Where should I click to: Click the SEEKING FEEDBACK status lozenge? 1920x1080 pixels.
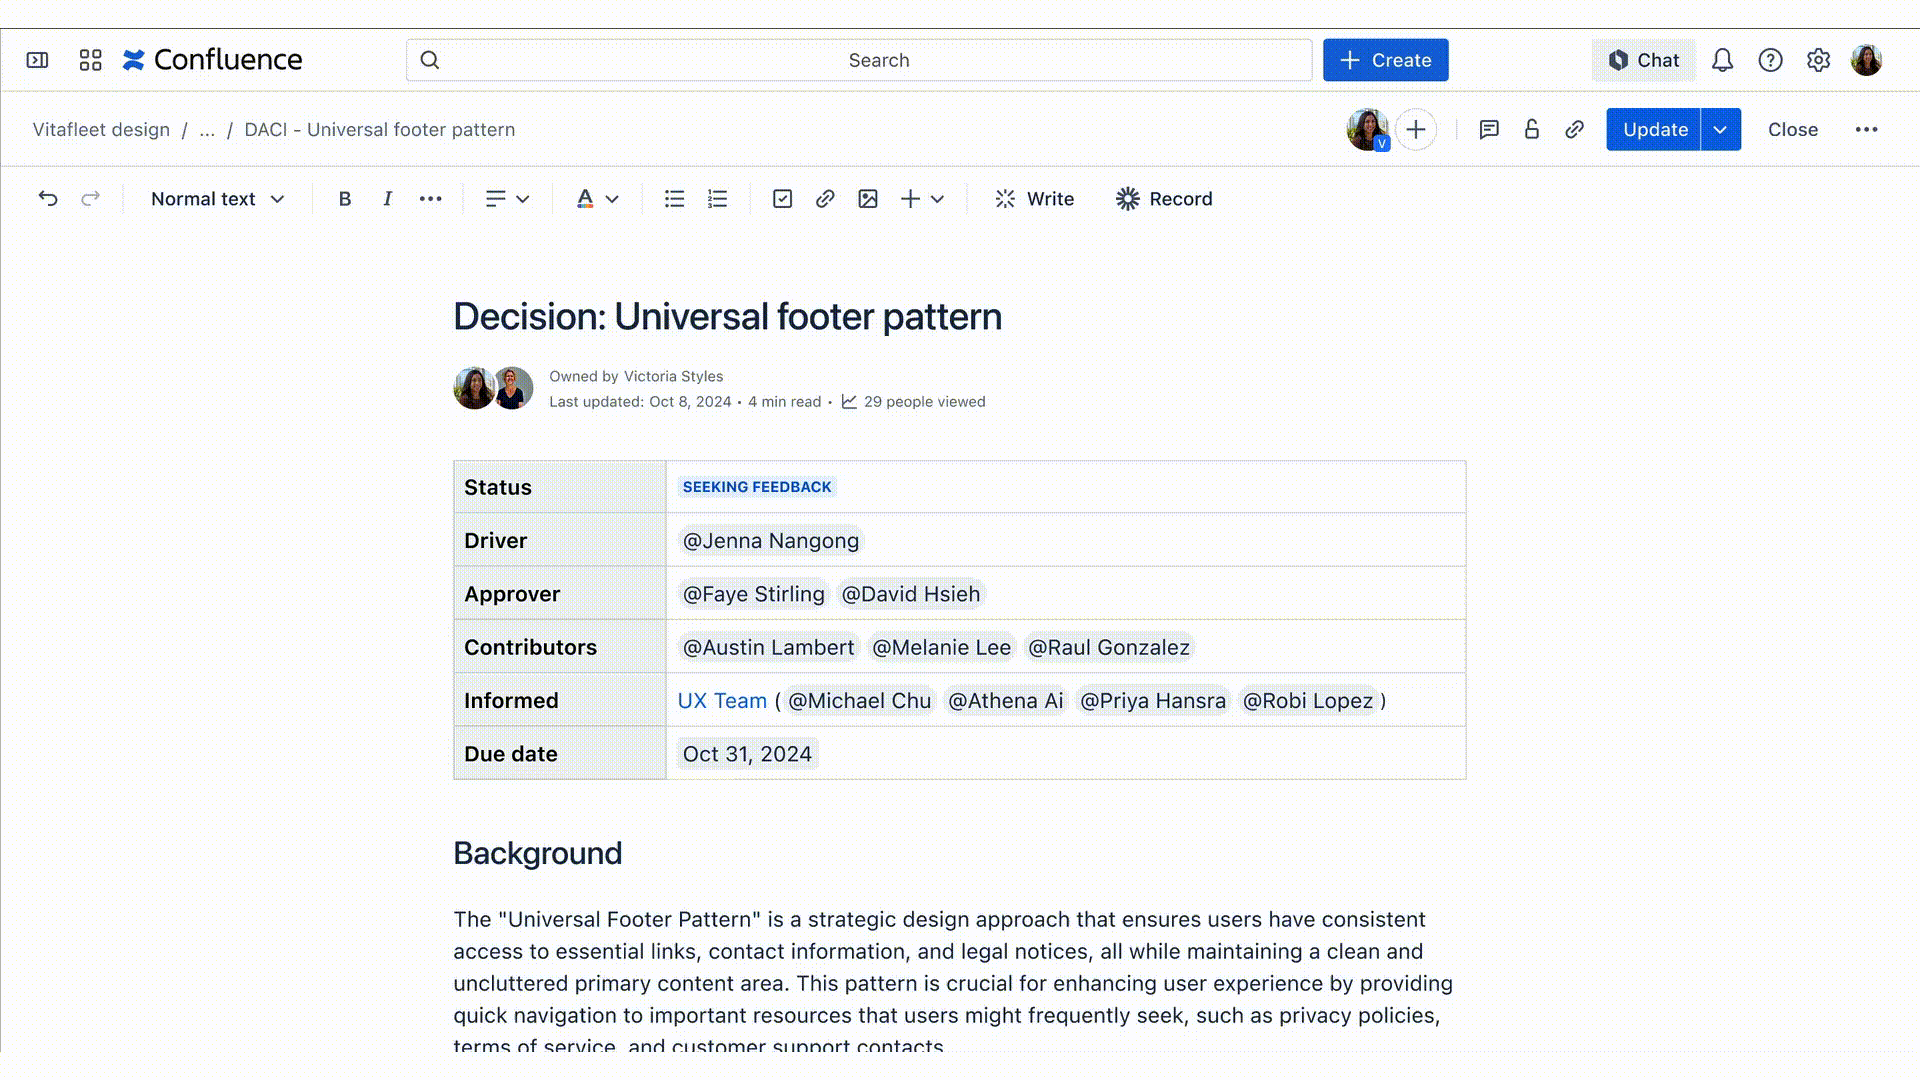pos(757,486)
